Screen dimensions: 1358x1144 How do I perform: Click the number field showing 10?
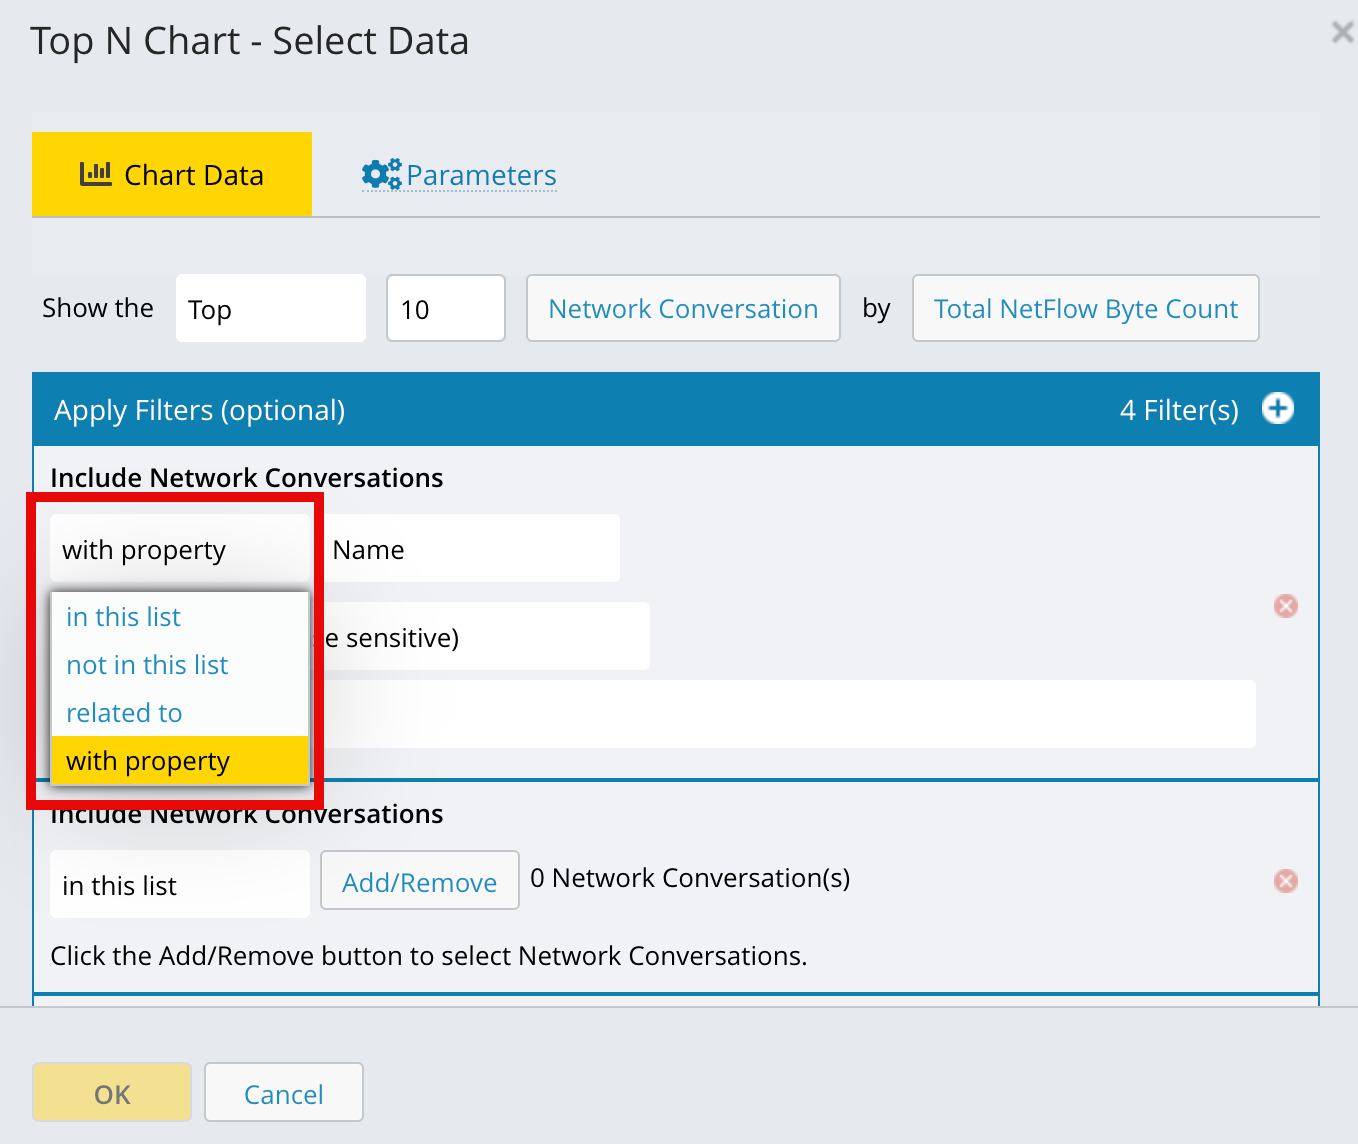click(x=445, y=309)
